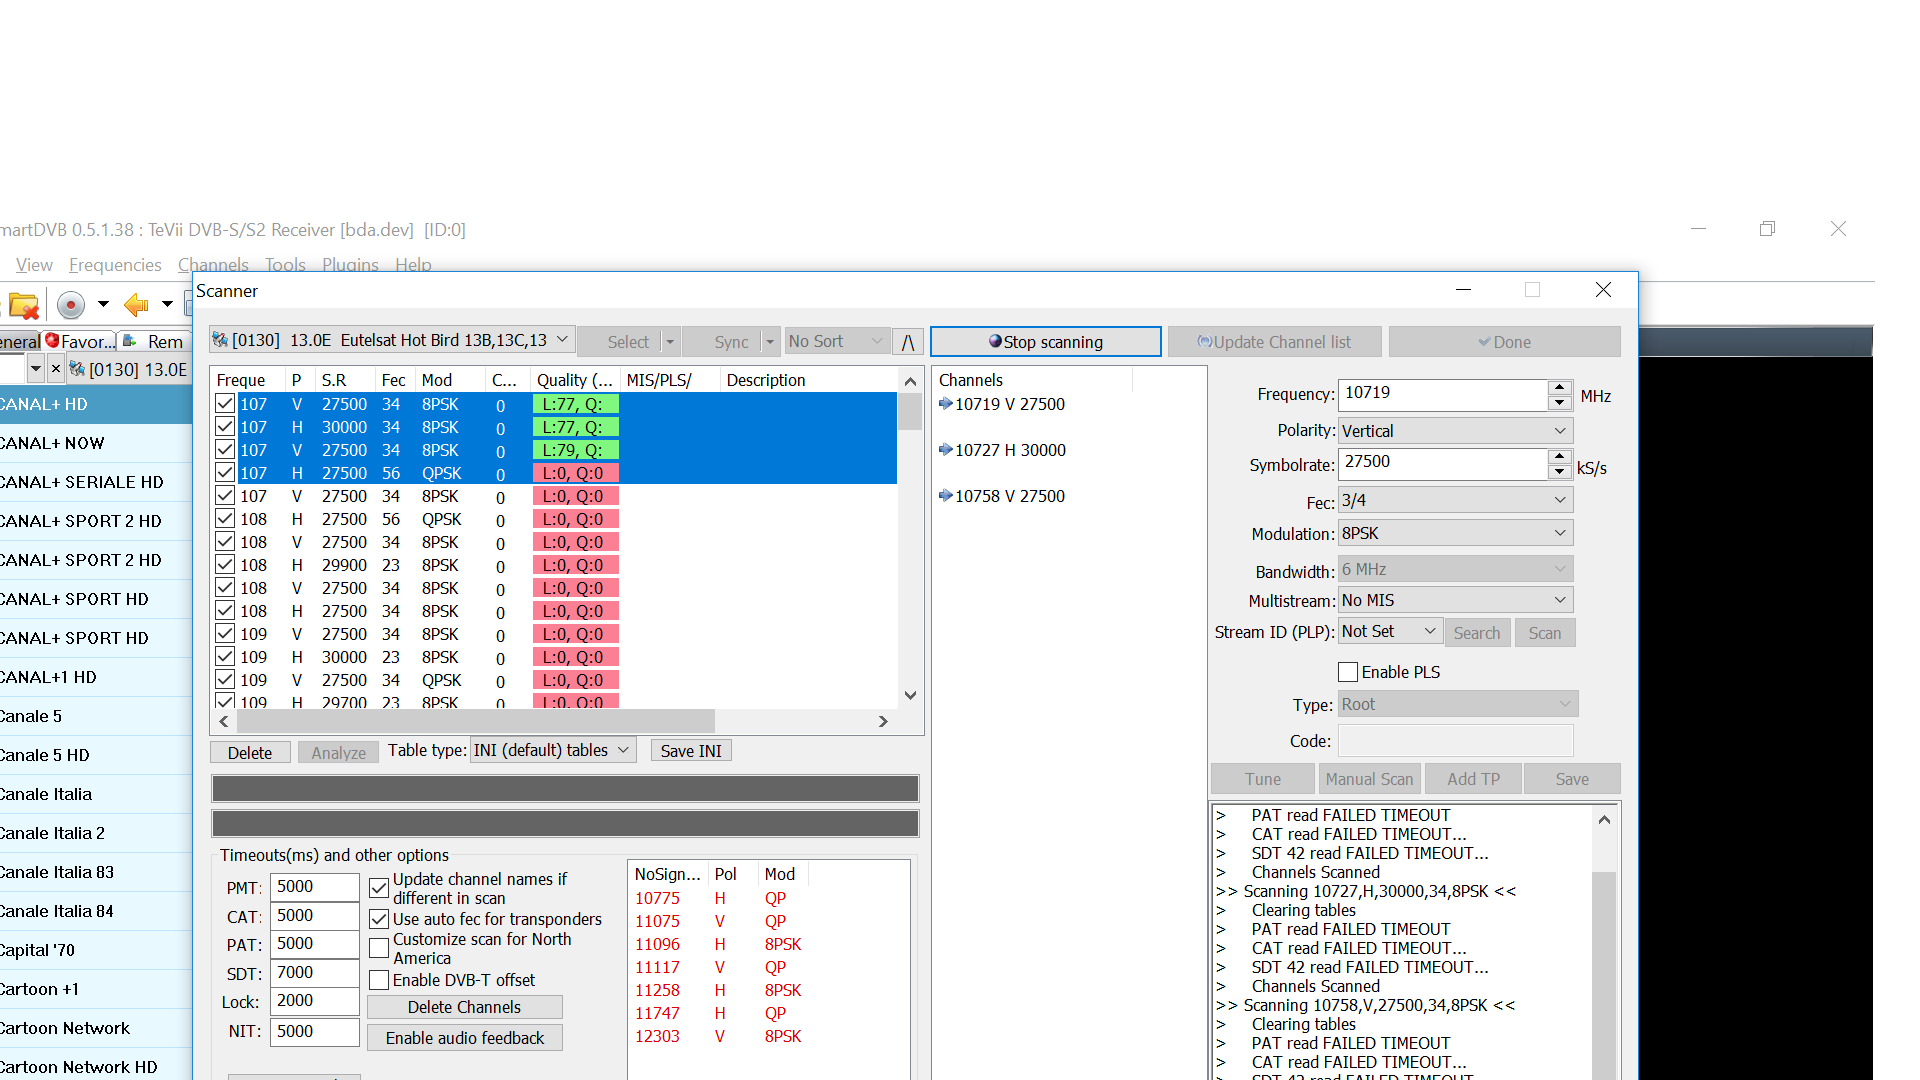Click Stop scanning button

tap(1045, 342)
